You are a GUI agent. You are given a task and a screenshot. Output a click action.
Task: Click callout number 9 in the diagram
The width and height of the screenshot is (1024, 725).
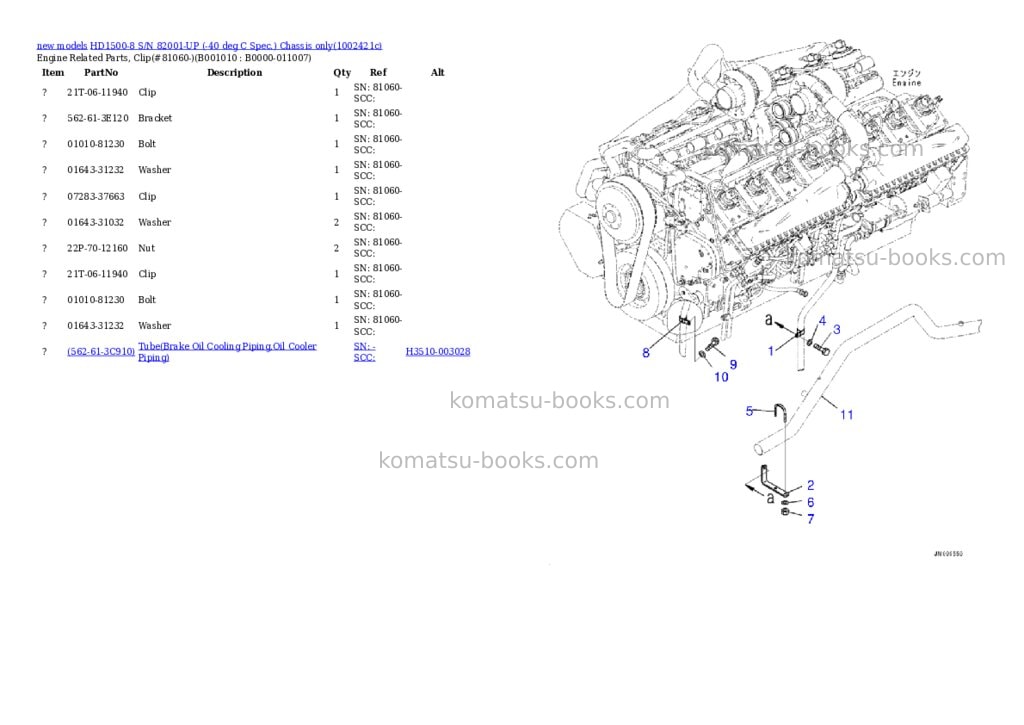733,364
